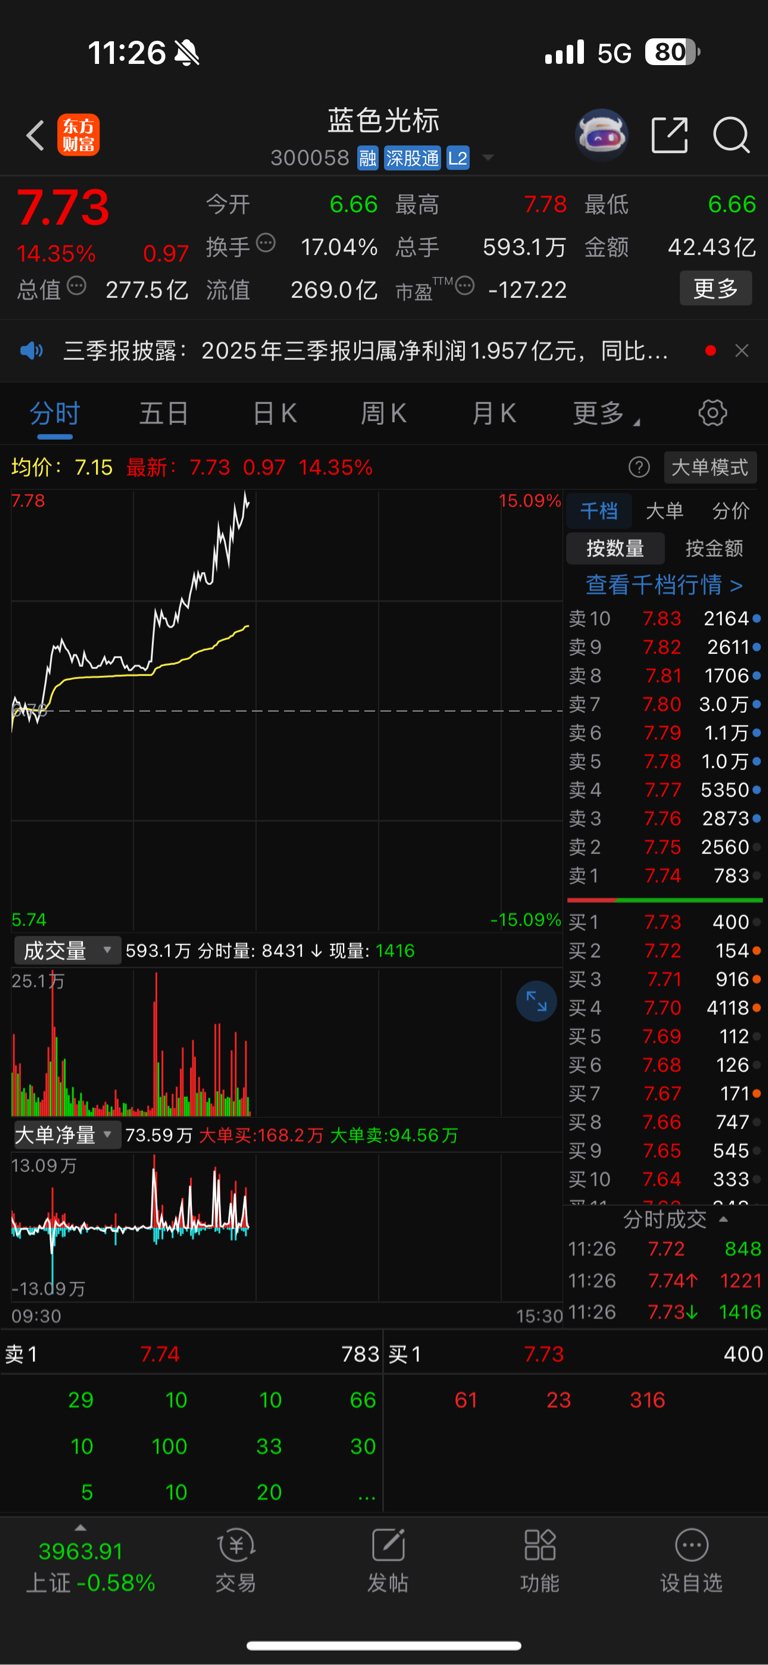Select the 卖10 7.83 order row
768x1665 pixels.
665,619
